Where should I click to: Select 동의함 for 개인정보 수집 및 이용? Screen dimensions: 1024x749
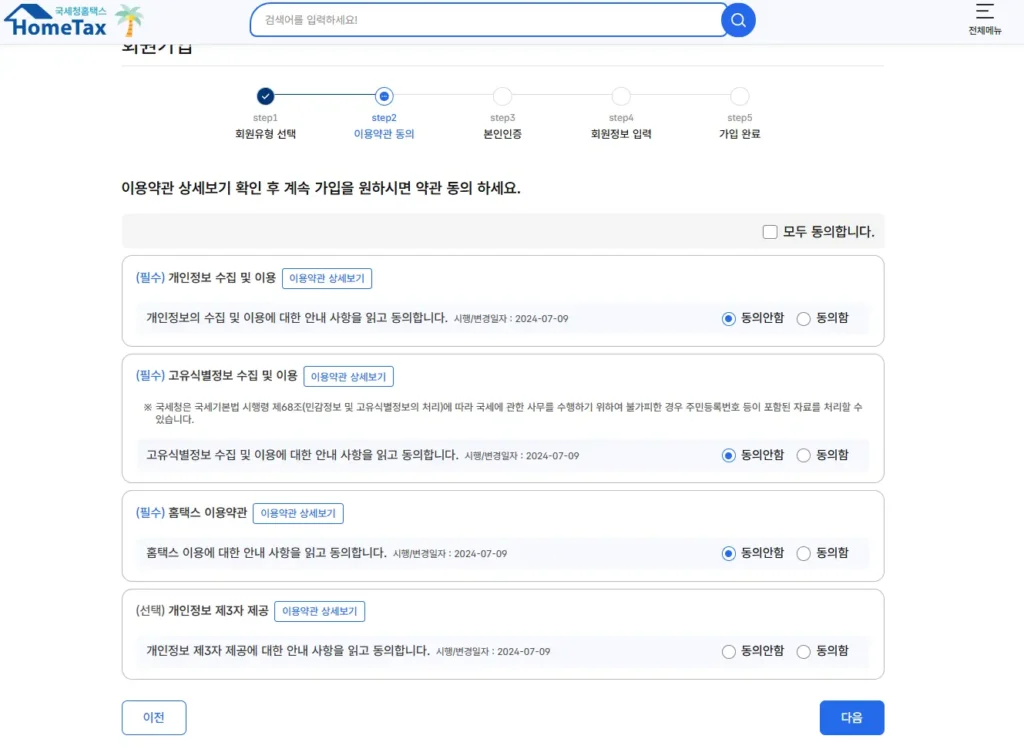tap(803, 319)
